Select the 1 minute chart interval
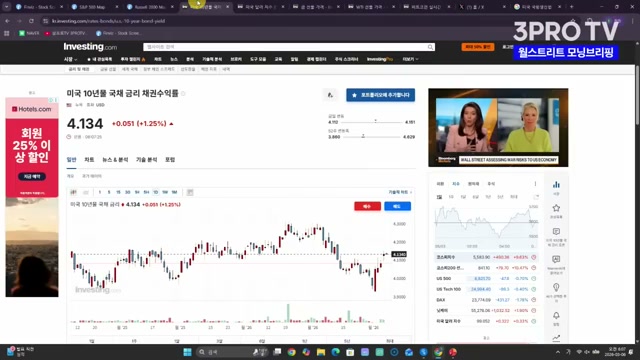The height and width of the screenshot is (360, 640). tap(100, 192)
